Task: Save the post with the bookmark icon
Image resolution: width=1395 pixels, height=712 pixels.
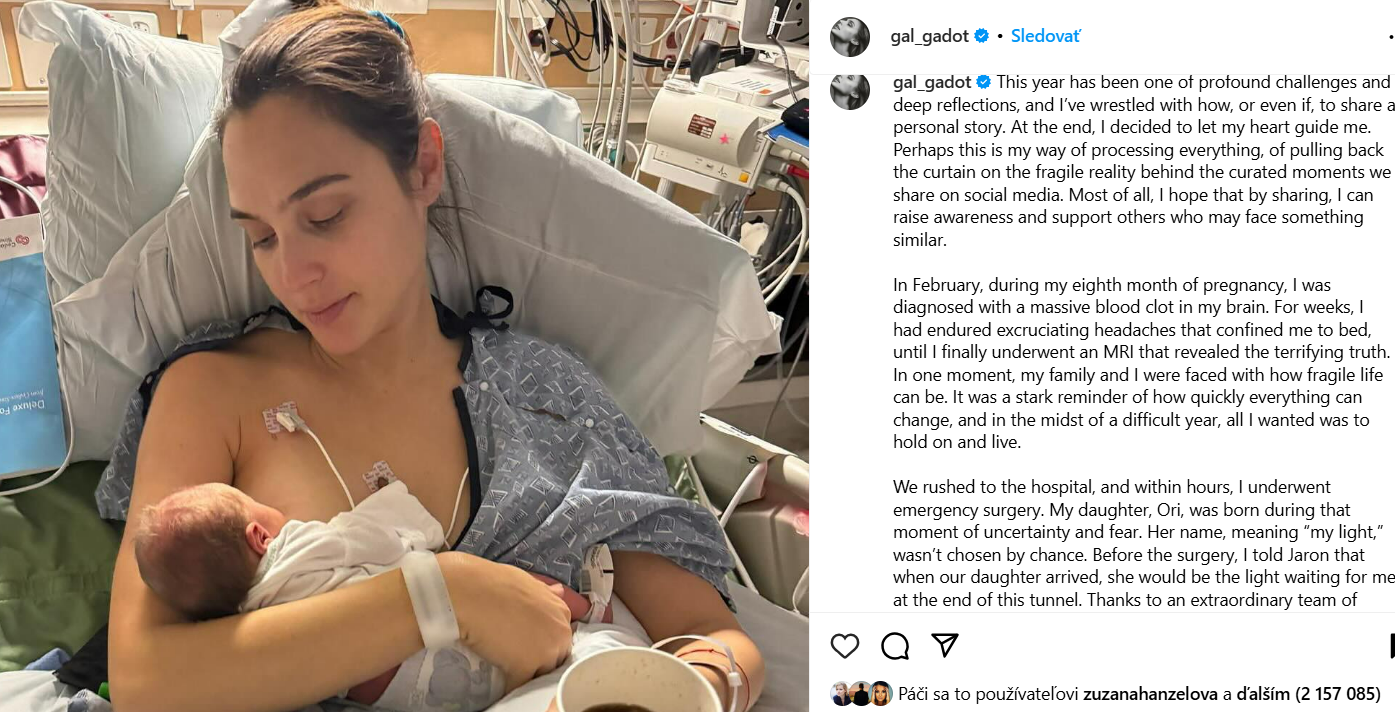Action: (1391, 646)
